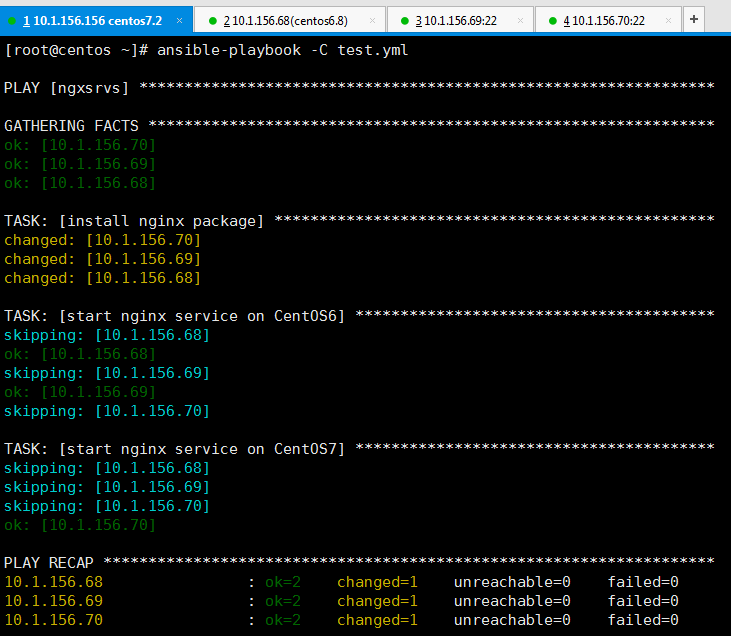Click 'failed=0' in the 10.1.156.68 recap row
This screenshot has width=731, height=636.
[643, 582]
